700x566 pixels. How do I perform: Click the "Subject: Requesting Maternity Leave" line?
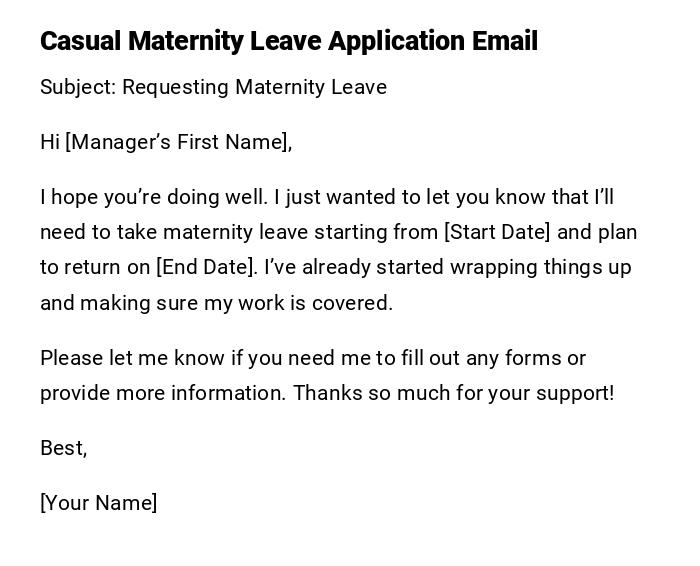[x=213, y=87]
